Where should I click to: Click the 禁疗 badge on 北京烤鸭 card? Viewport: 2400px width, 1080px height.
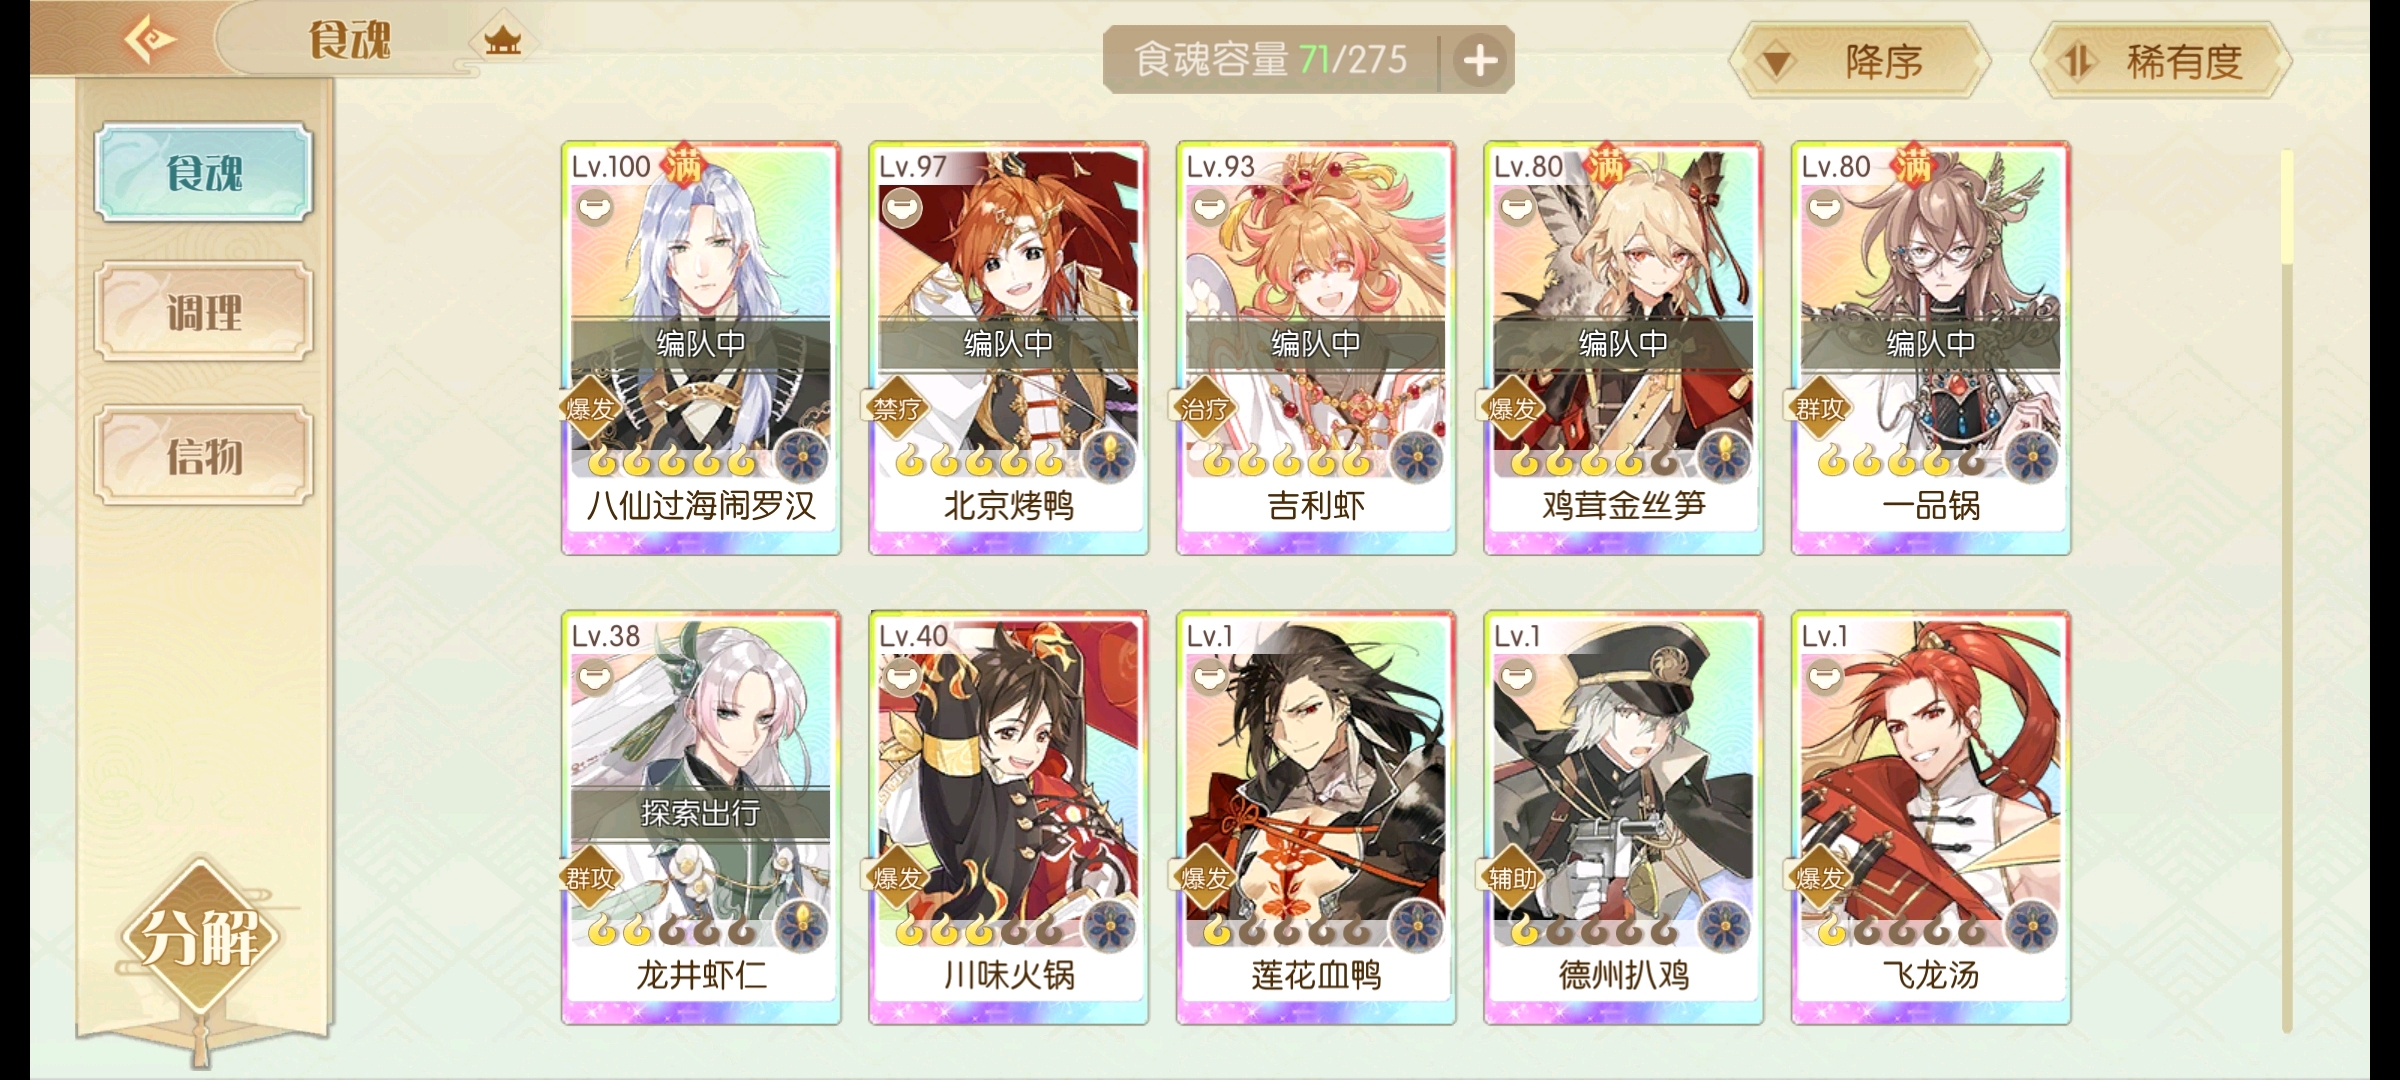[897, 408]
